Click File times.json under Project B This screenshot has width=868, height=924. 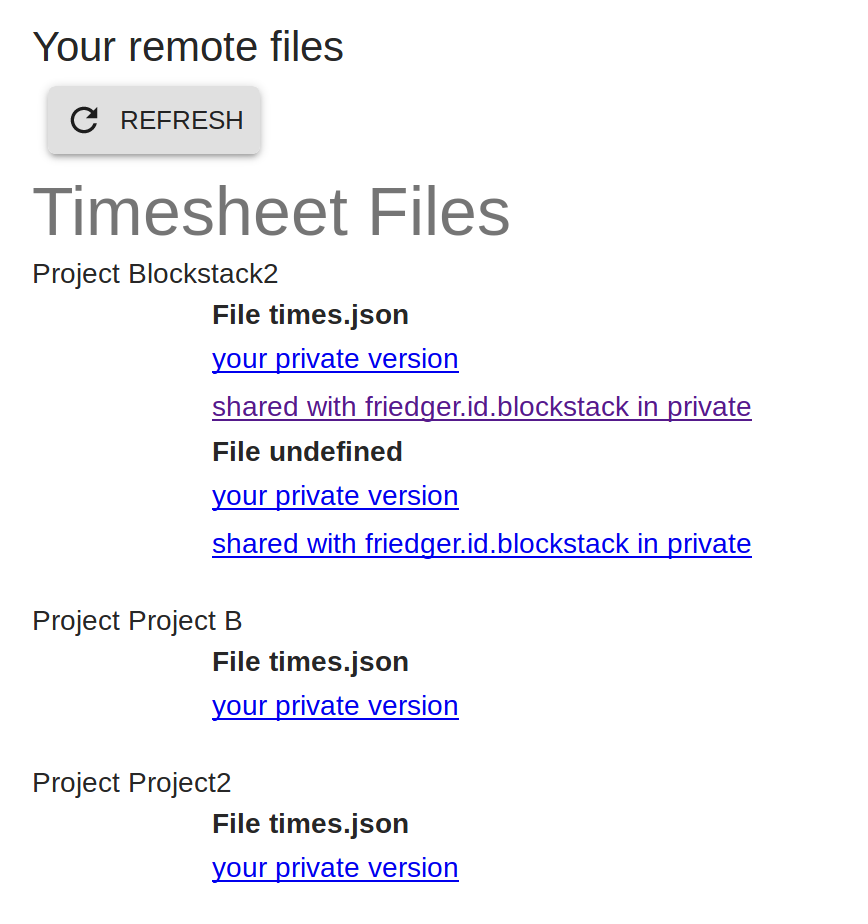310,662
